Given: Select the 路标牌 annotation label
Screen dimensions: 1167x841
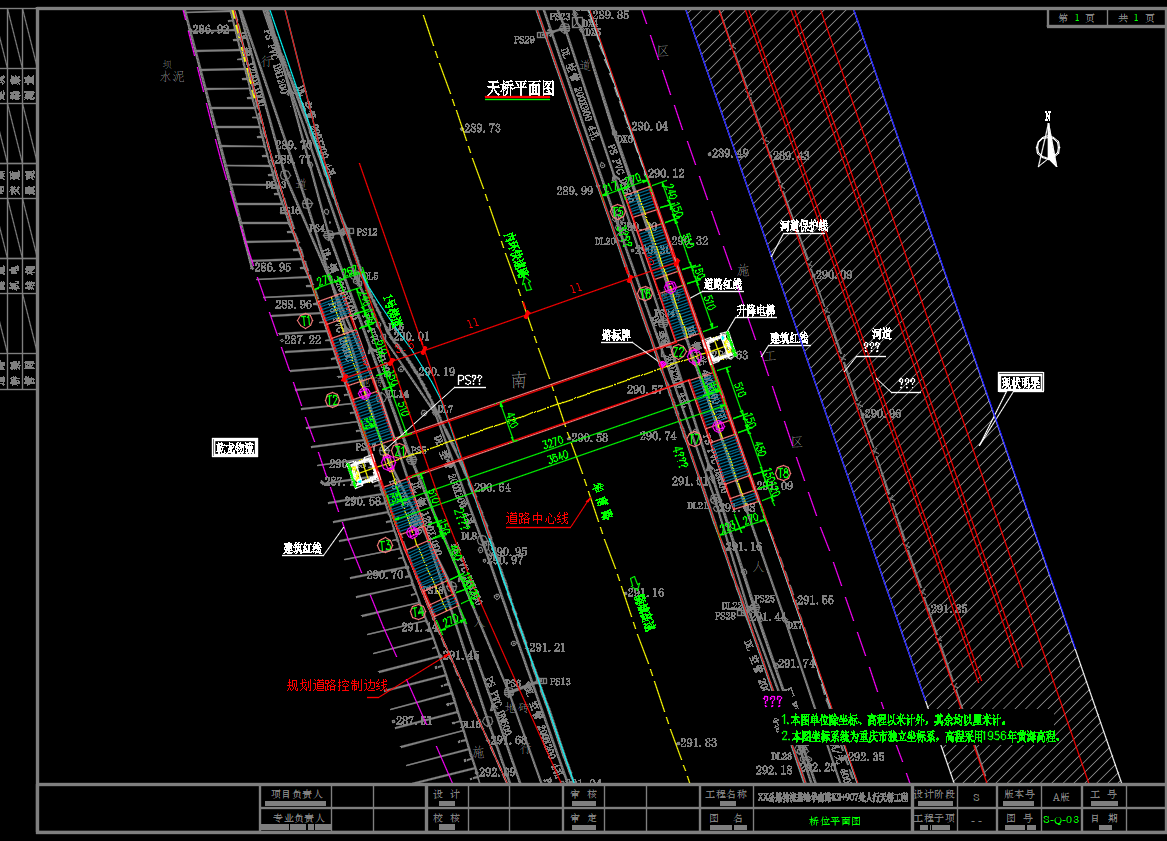Looking at the screenshot, I should [616, 335].
